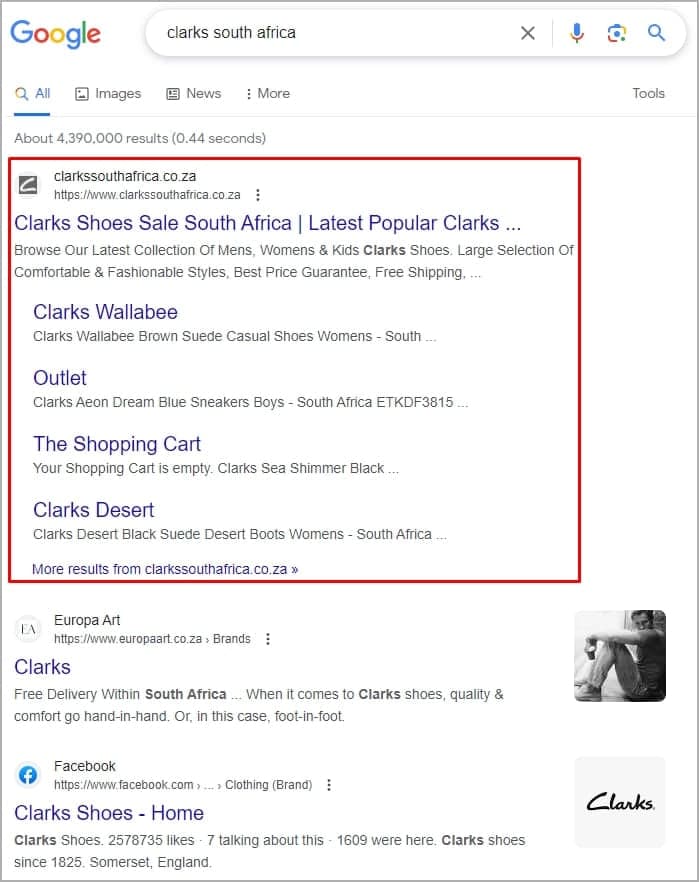699x882 pixels.
Task: Switch to the News tab
Action: coord(194,93)
